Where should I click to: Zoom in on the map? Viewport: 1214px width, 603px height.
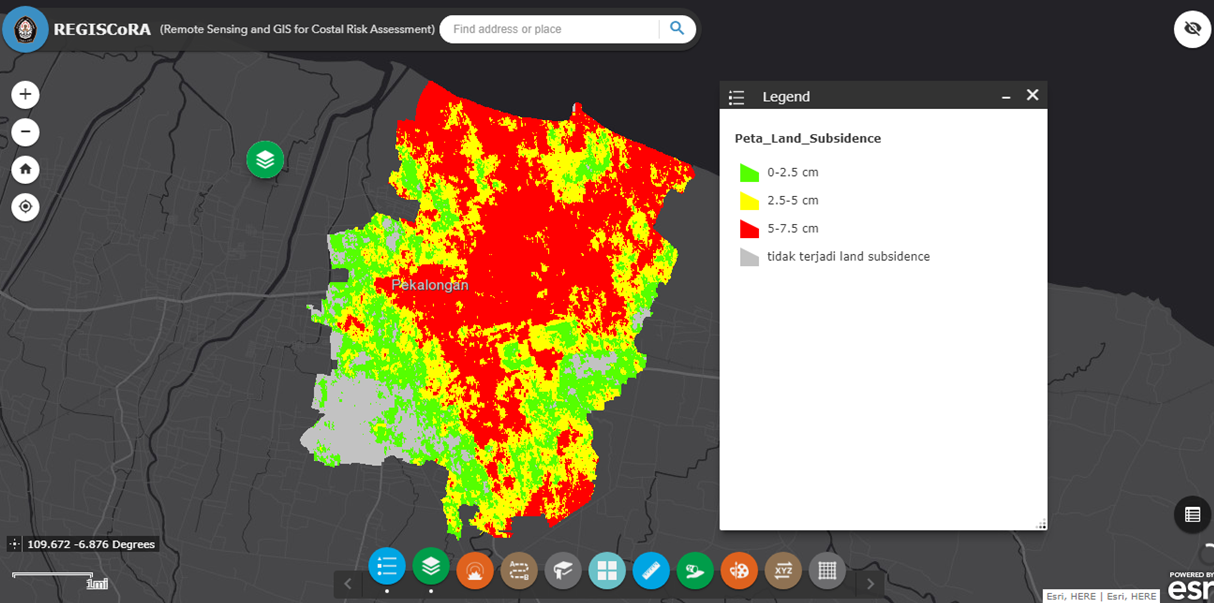point(26,95)
